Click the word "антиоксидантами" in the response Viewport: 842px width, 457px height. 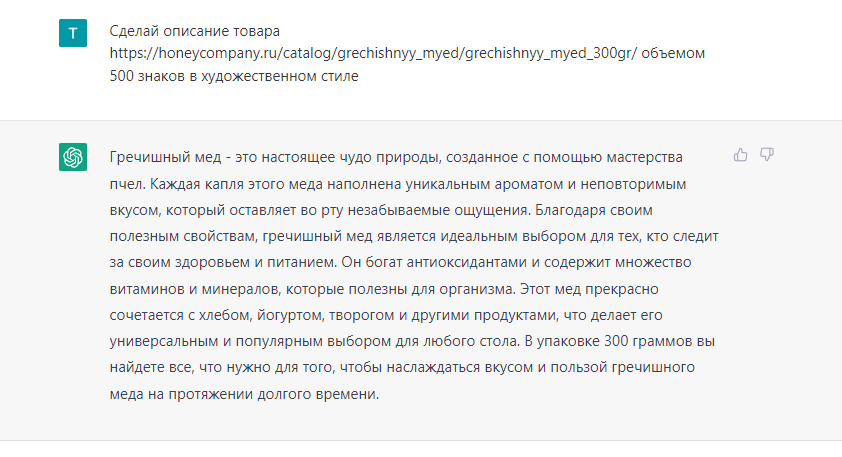tap(467, 263)
